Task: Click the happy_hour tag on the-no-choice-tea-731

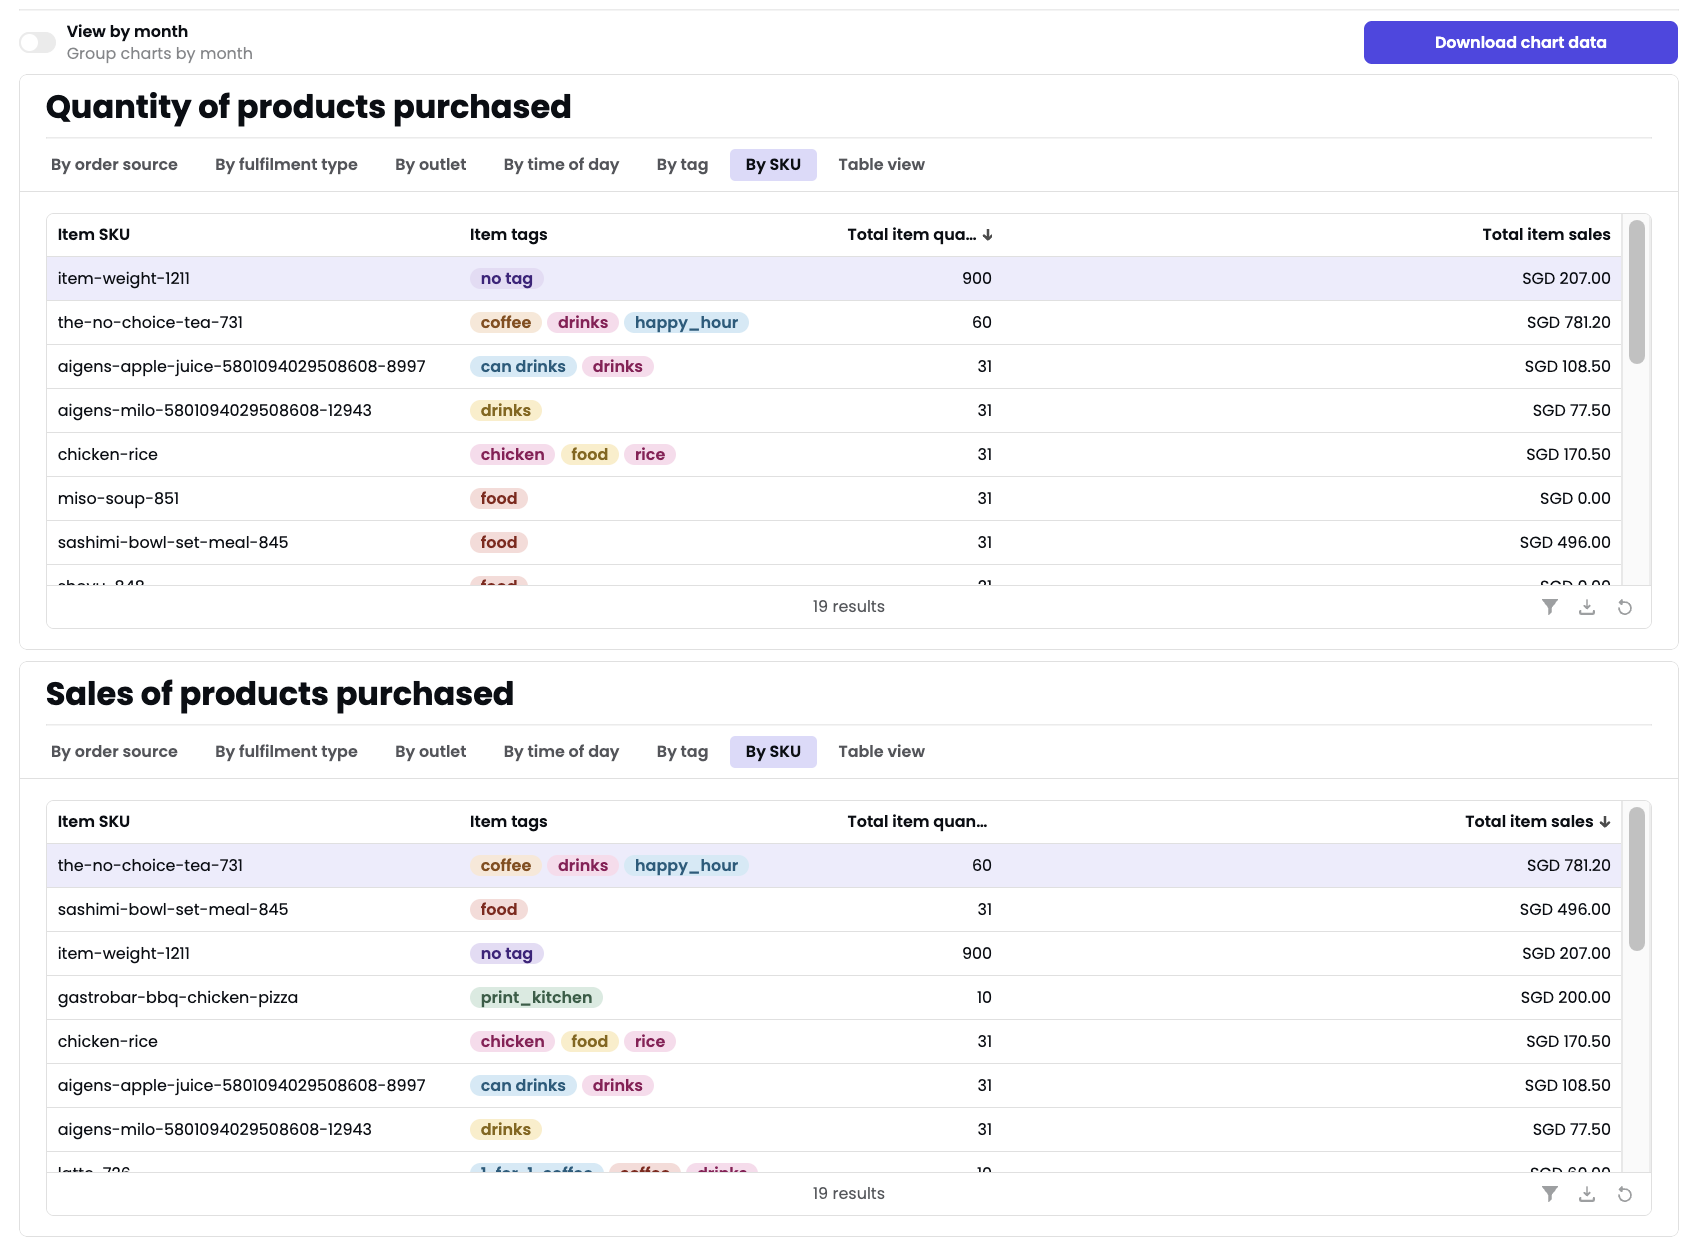Action: point(687,322)
